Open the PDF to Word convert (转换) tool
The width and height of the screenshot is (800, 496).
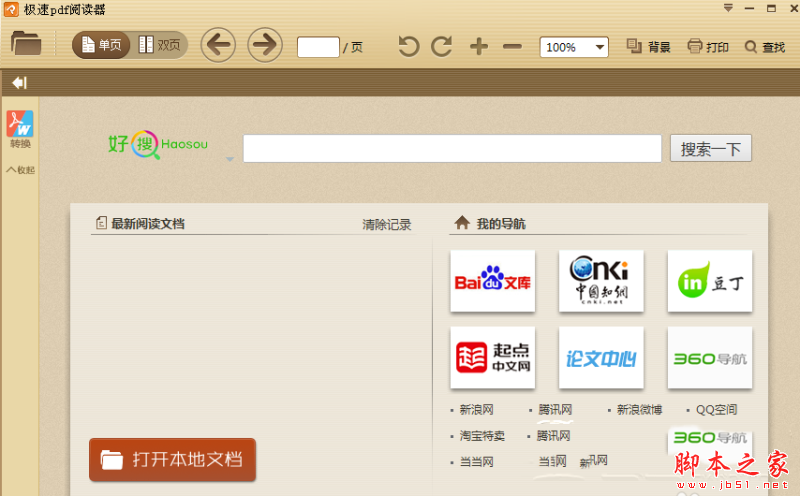click(x=20, y=130)
